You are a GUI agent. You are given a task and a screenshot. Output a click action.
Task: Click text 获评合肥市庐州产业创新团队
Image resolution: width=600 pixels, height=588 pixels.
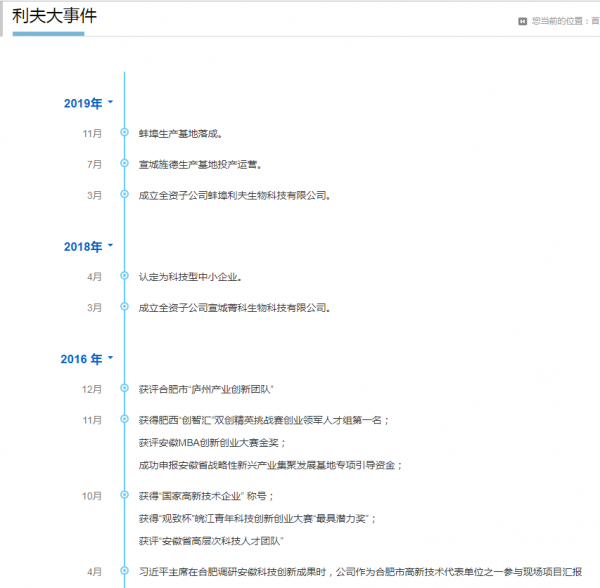pos(206,389)
